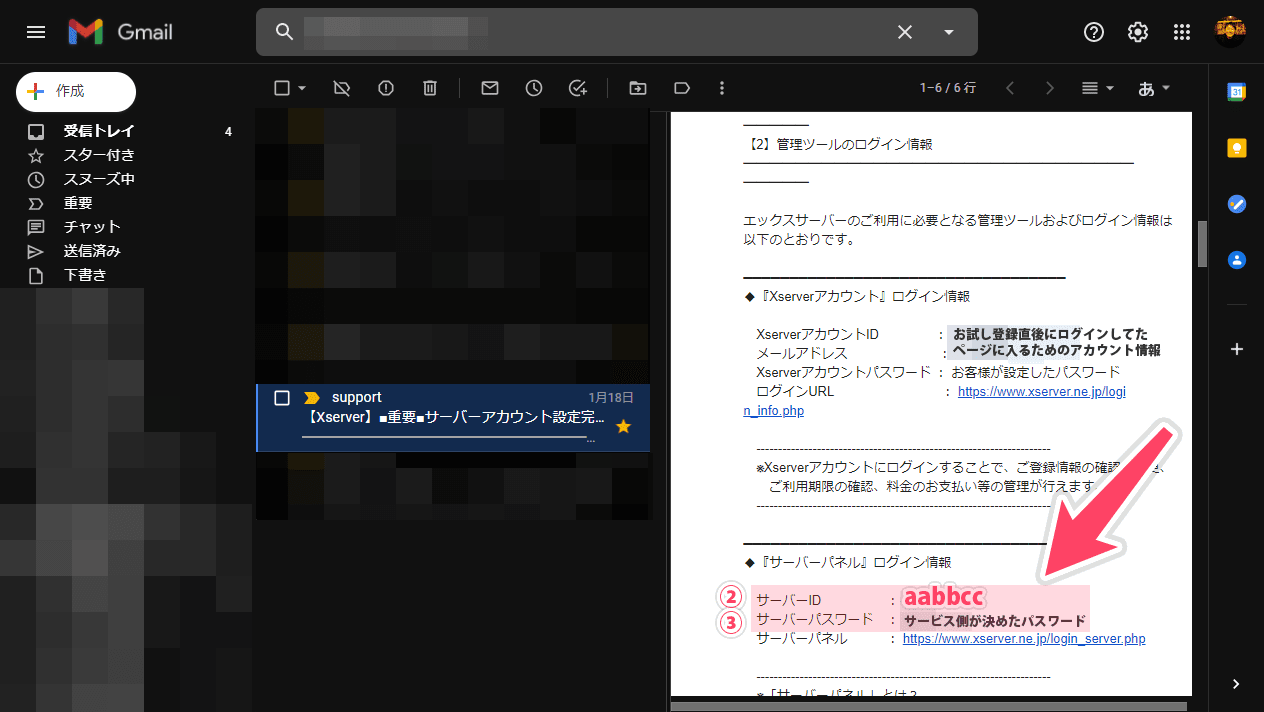Collapse side panel with chevron
Viewport: 1264px width, 712px height.
click(x=1237, y=684)
